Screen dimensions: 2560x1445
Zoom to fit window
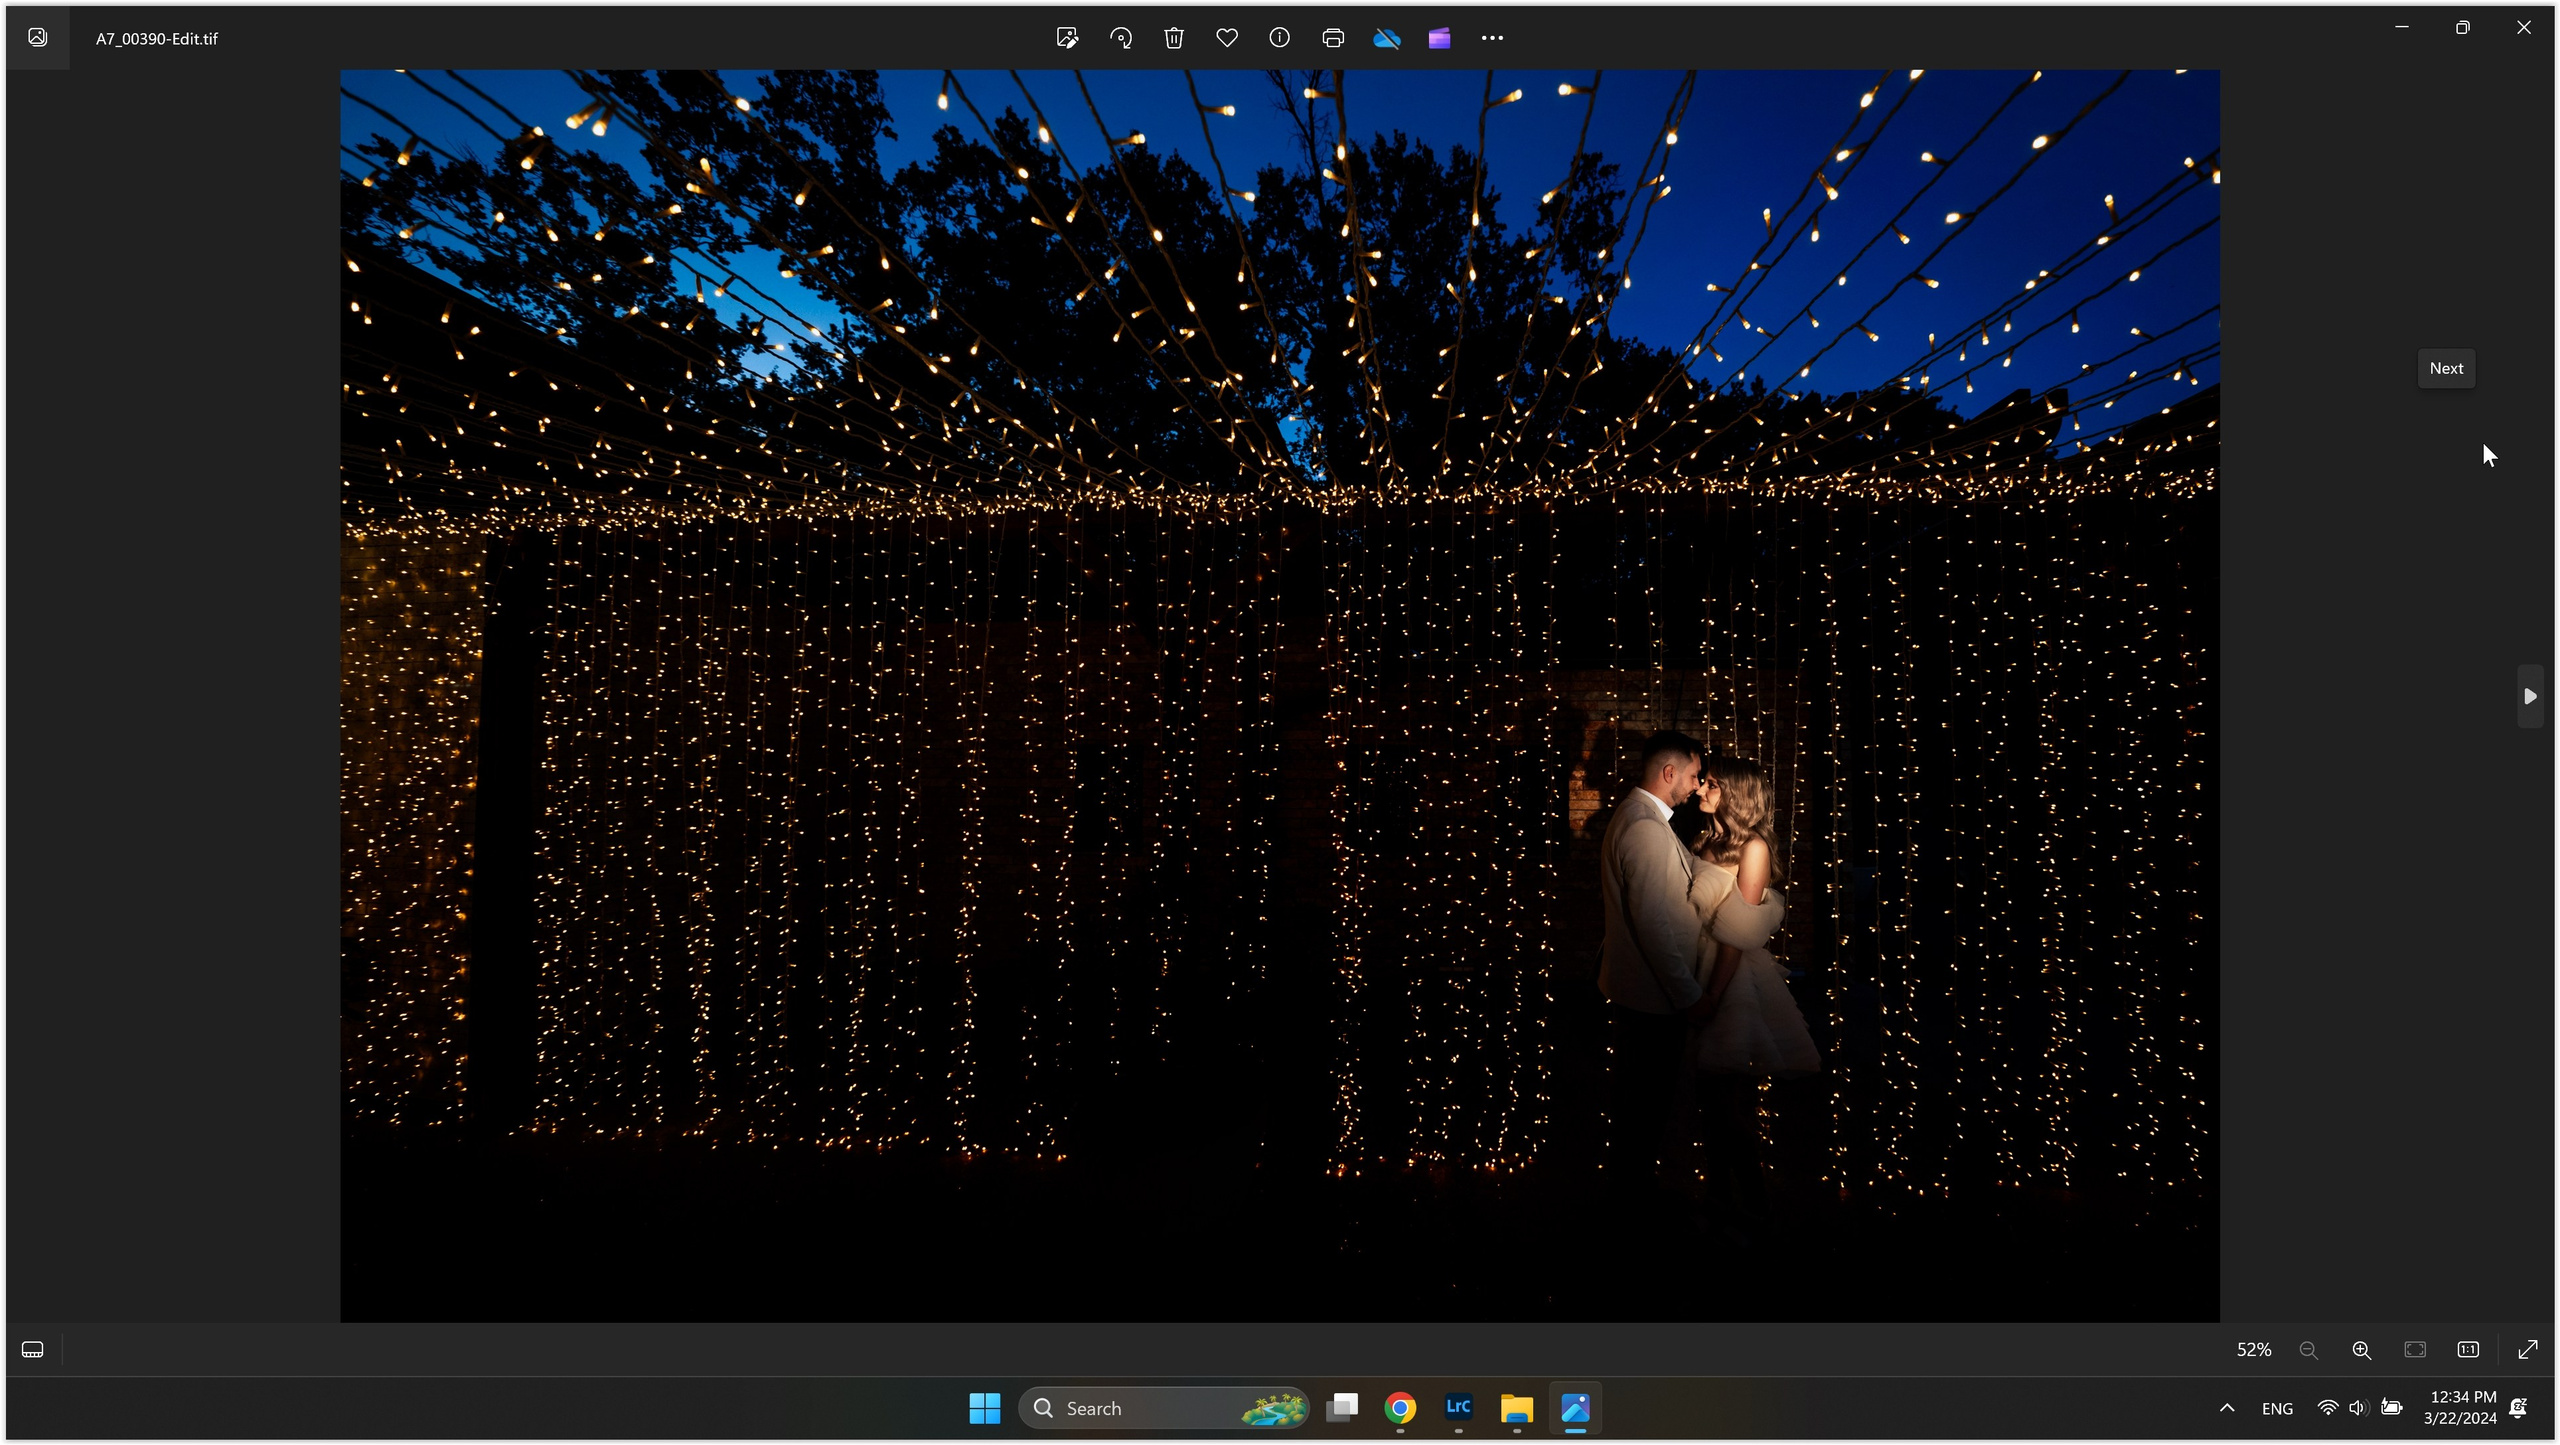tap(2415, 1350)
